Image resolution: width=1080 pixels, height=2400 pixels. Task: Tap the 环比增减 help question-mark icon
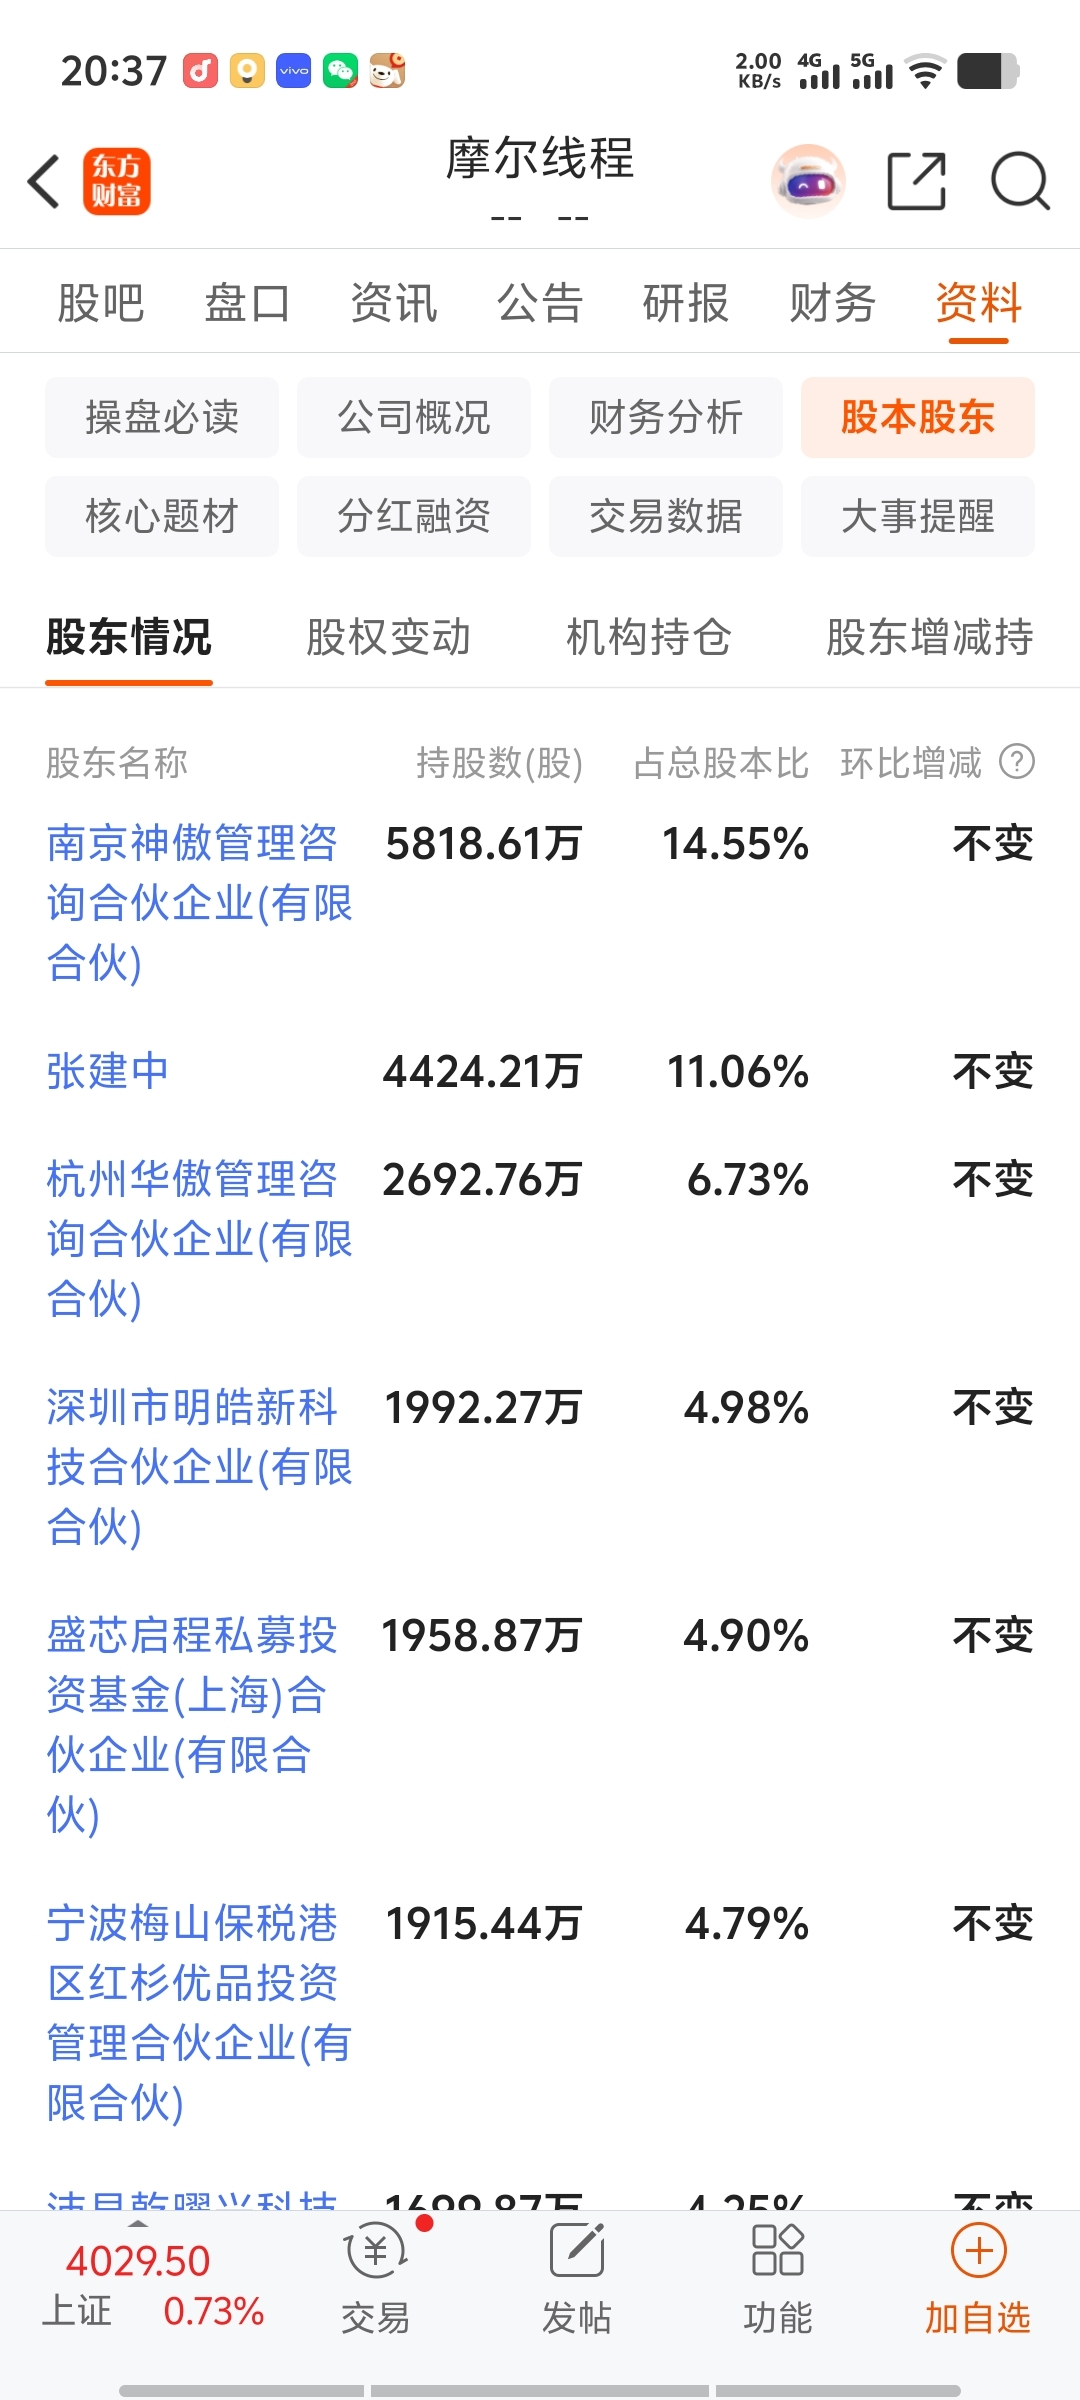click(x=1017, y=762)
